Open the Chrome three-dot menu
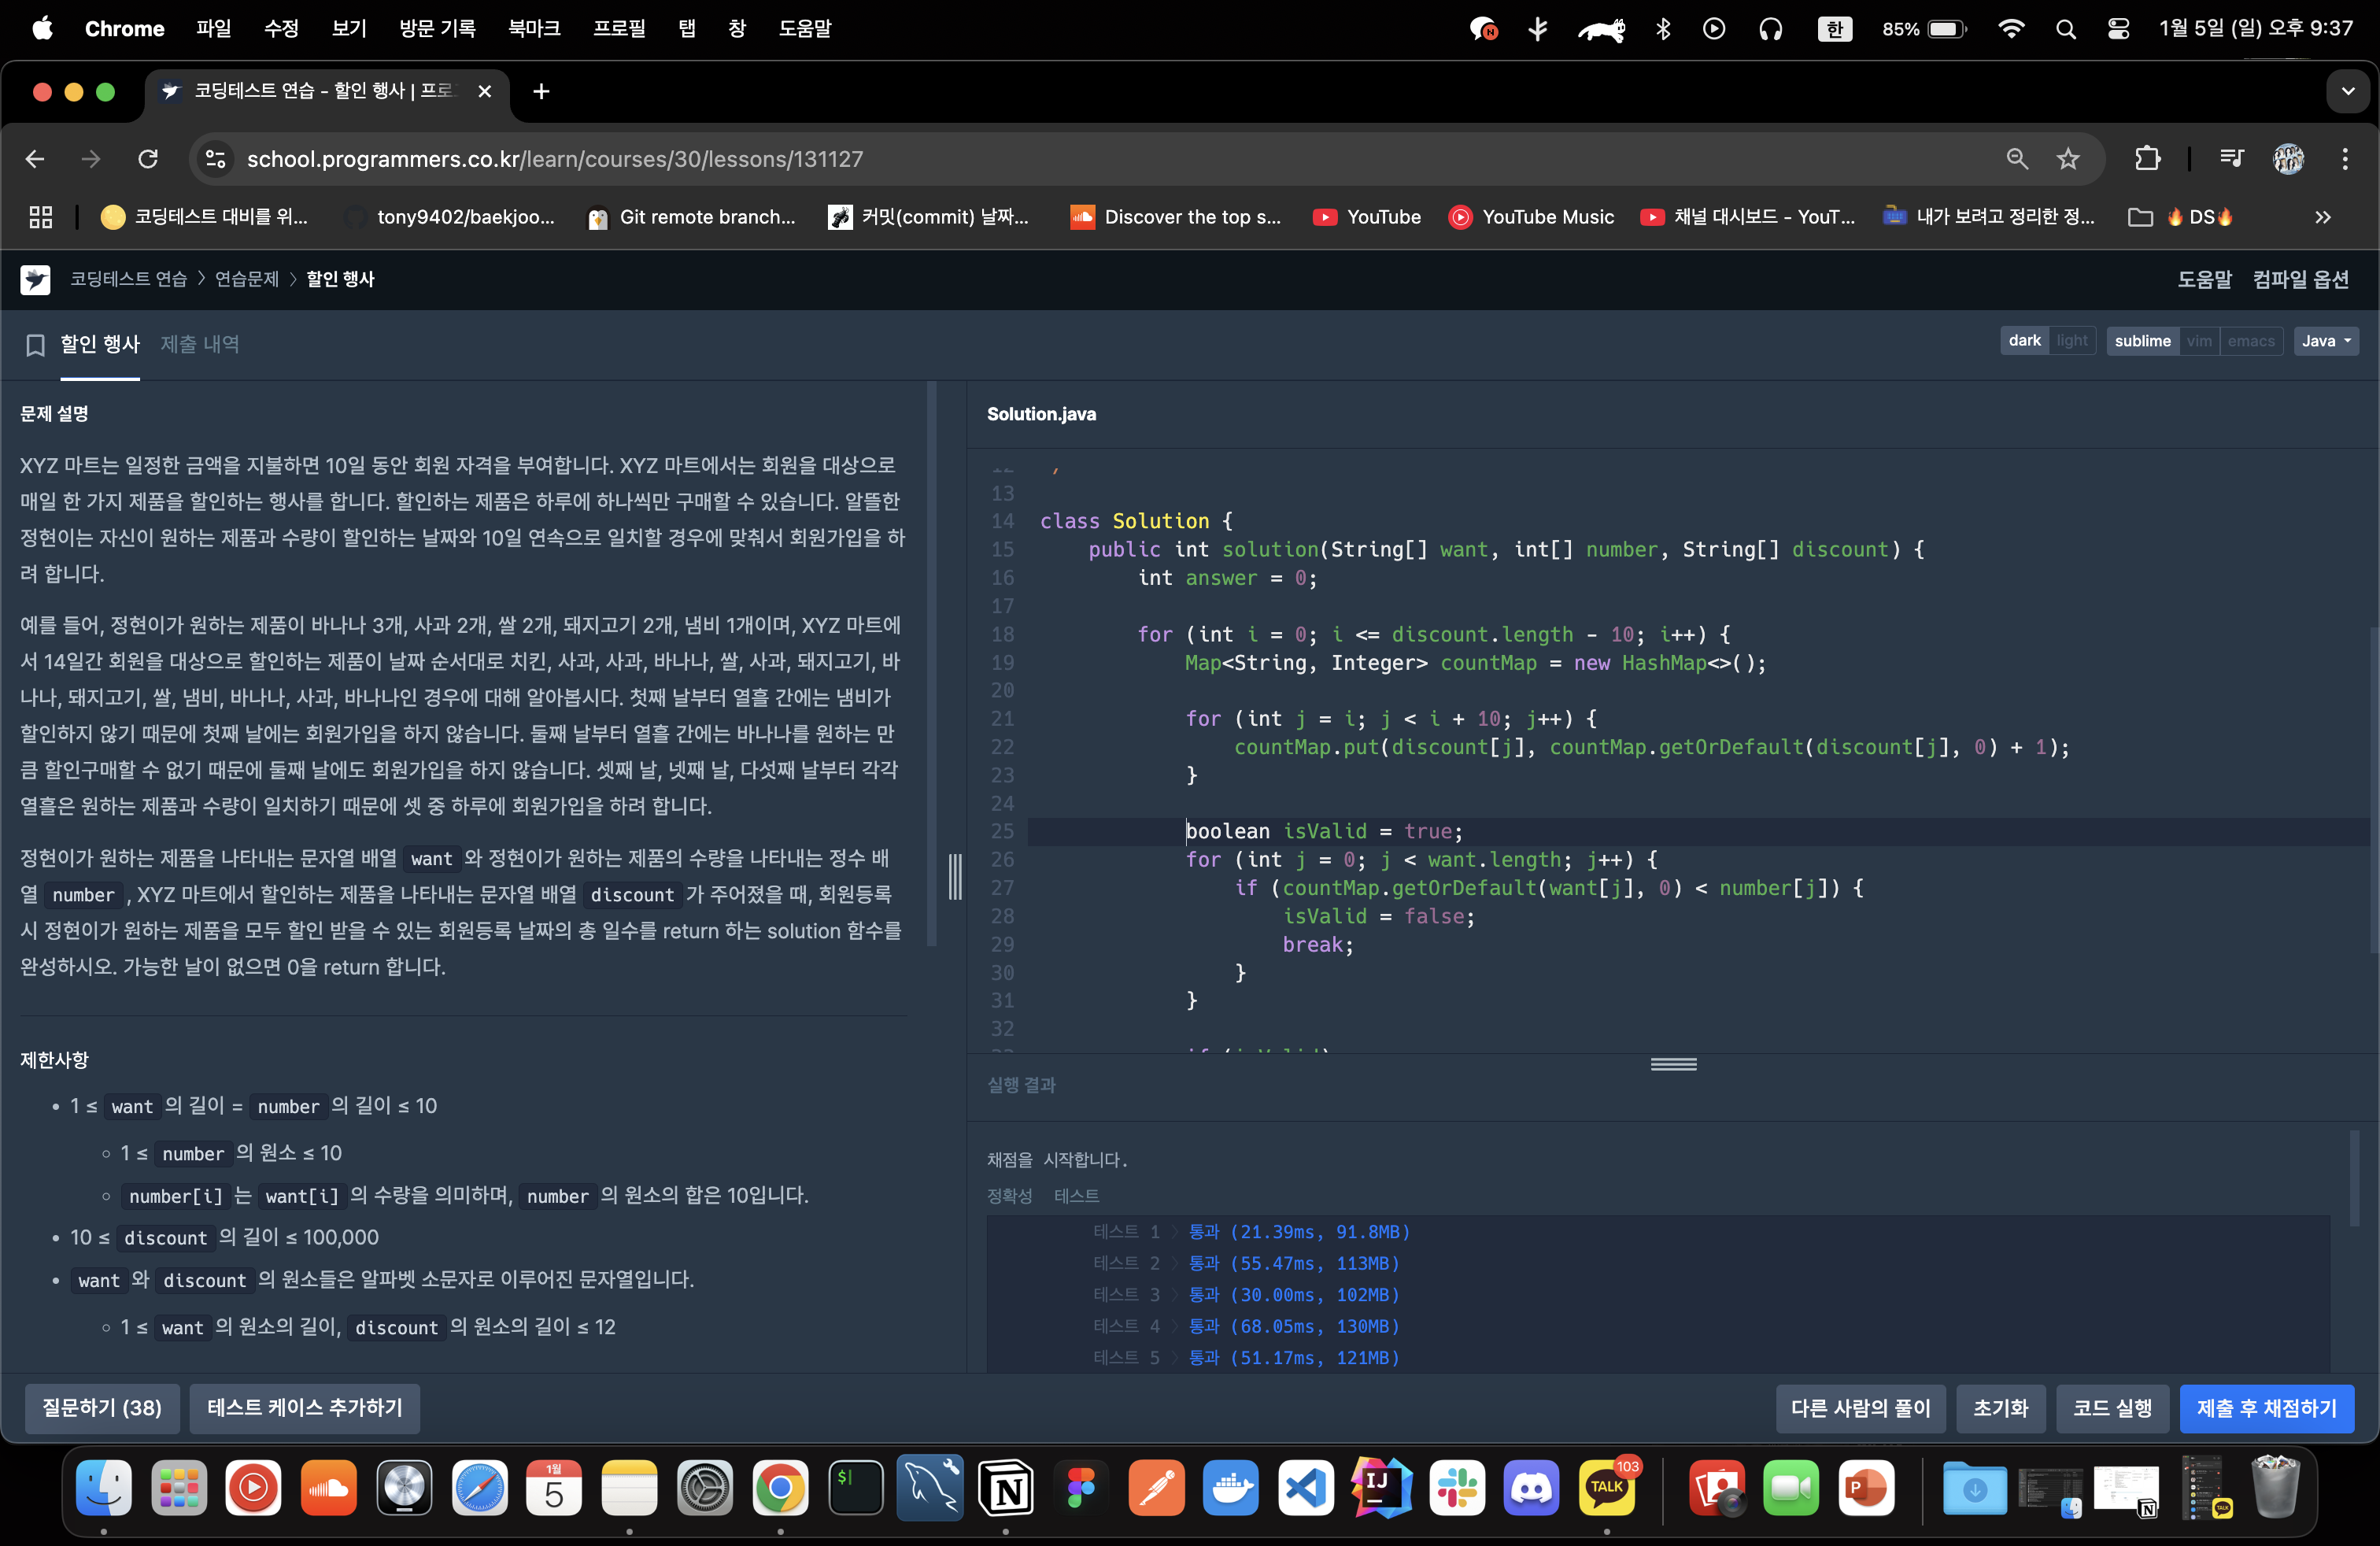Viewport: 2380px width, 1546px height. click(2344, 159)
